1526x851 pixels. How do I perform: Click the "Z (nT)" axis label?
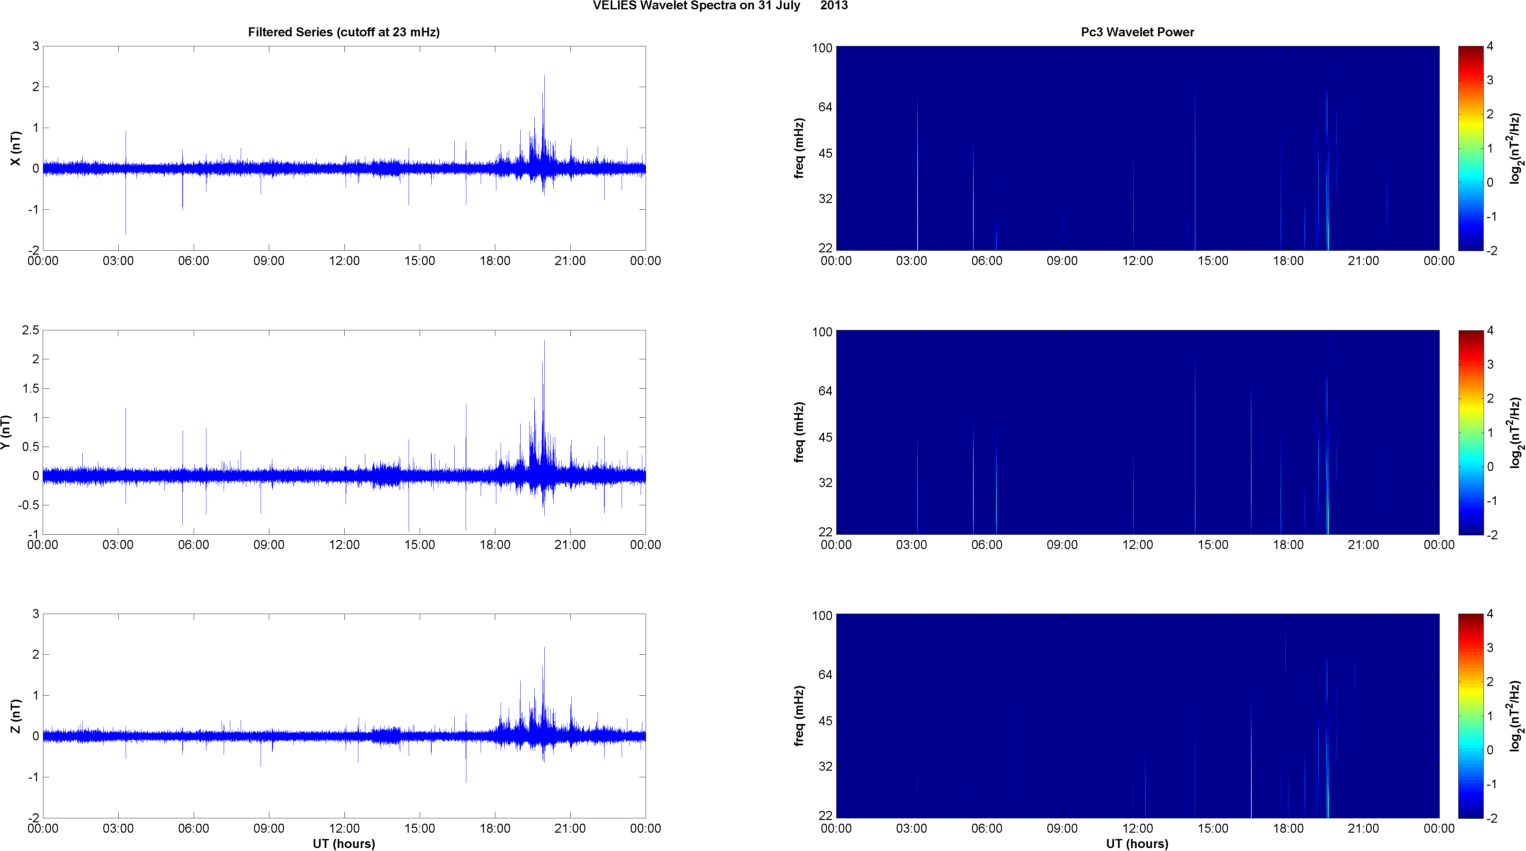(x=15, y=716)
